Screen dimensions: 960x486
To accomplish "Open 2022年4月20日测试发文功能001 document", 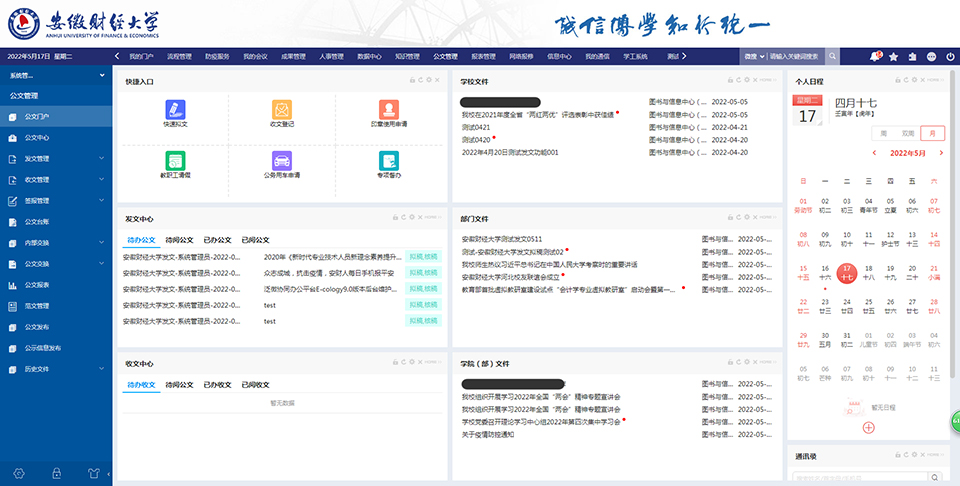I will 510,152.
